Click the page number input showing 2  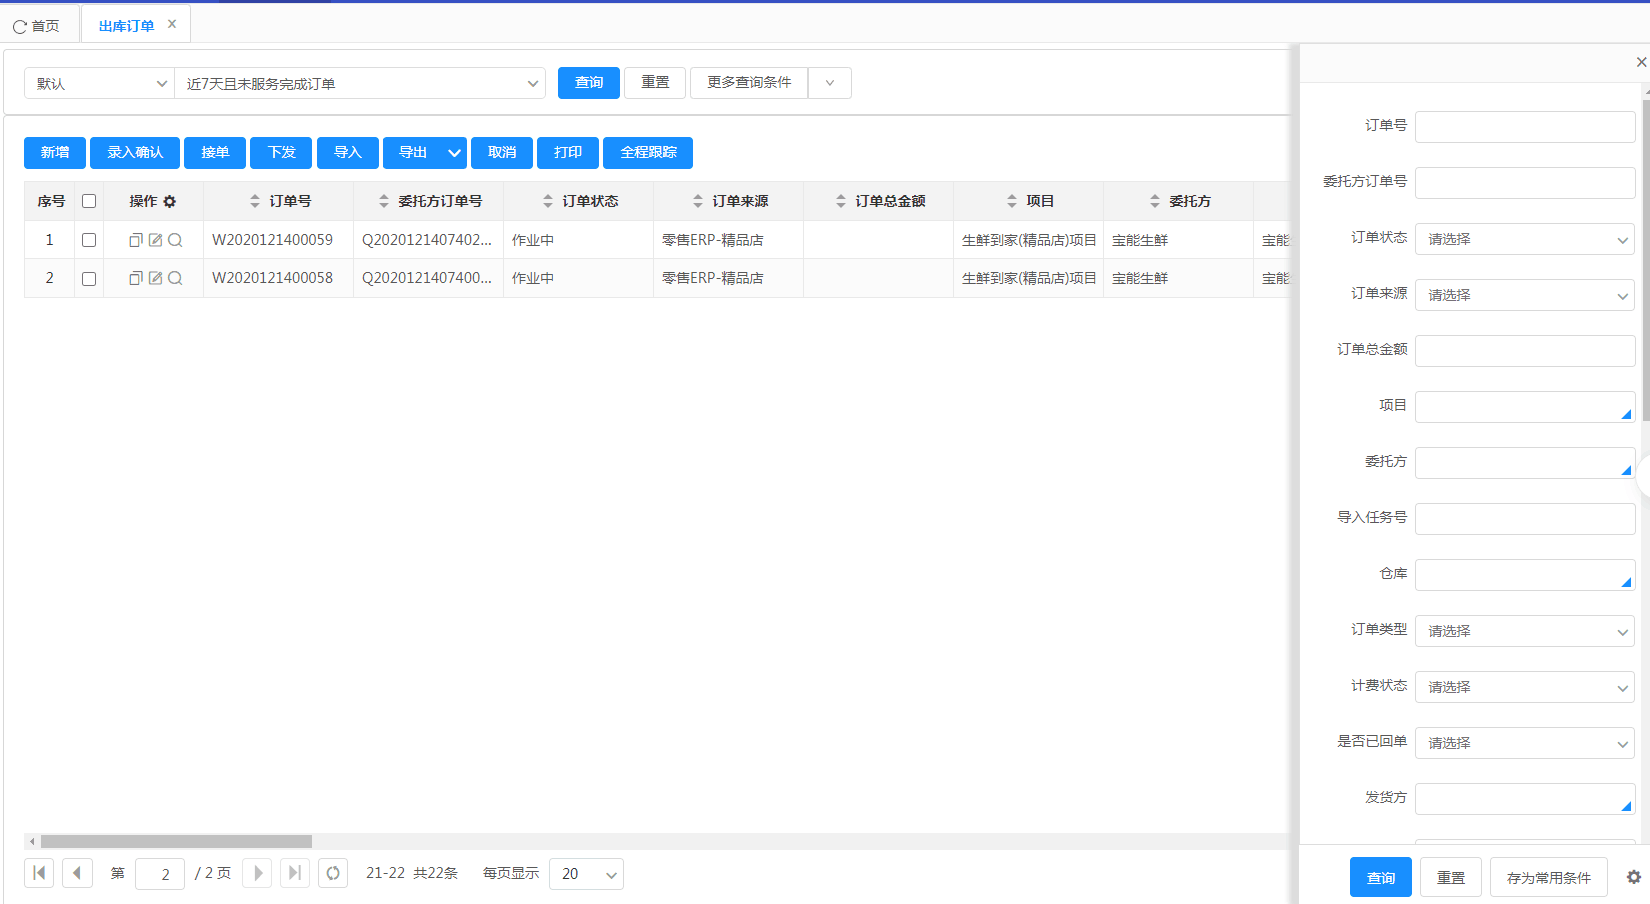point(160,873)
